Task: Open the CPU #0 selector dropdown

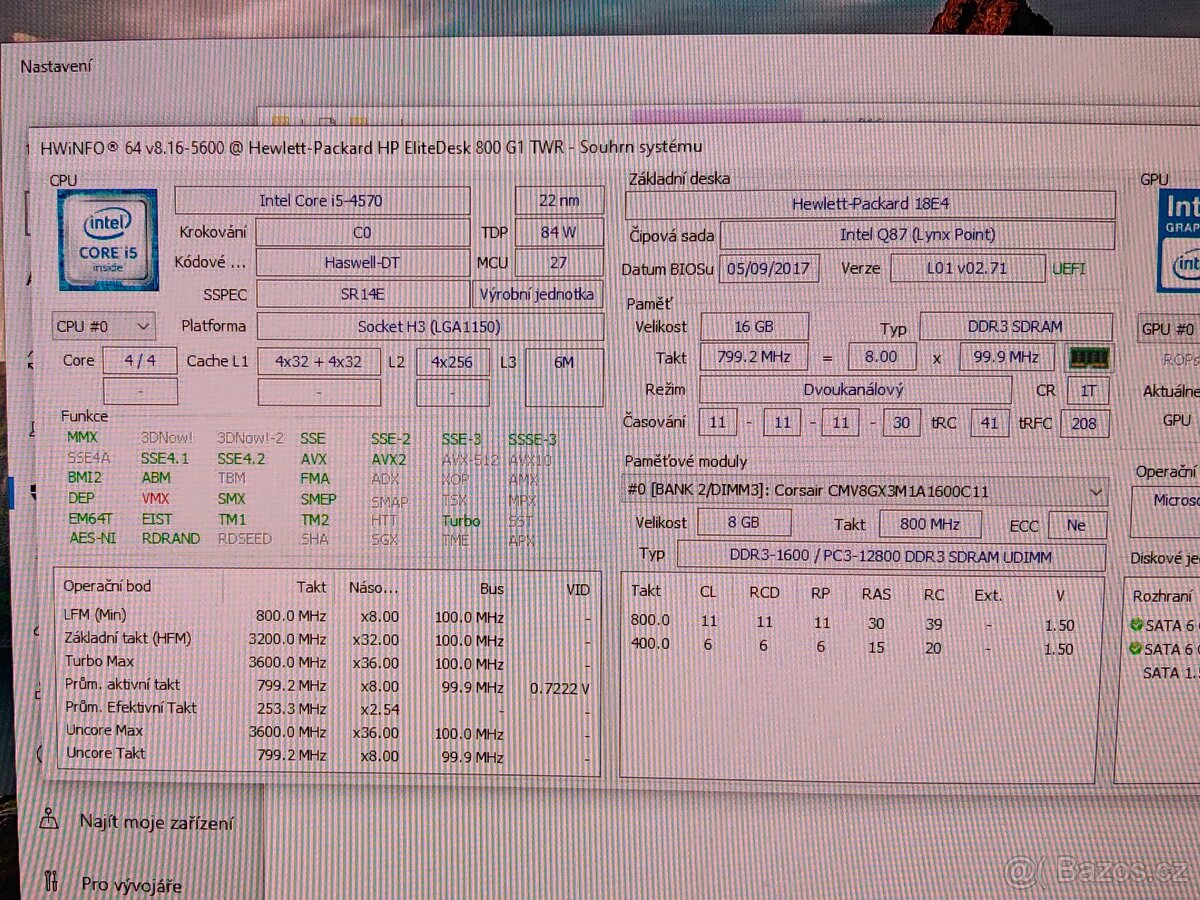Action: pos(104,326)
